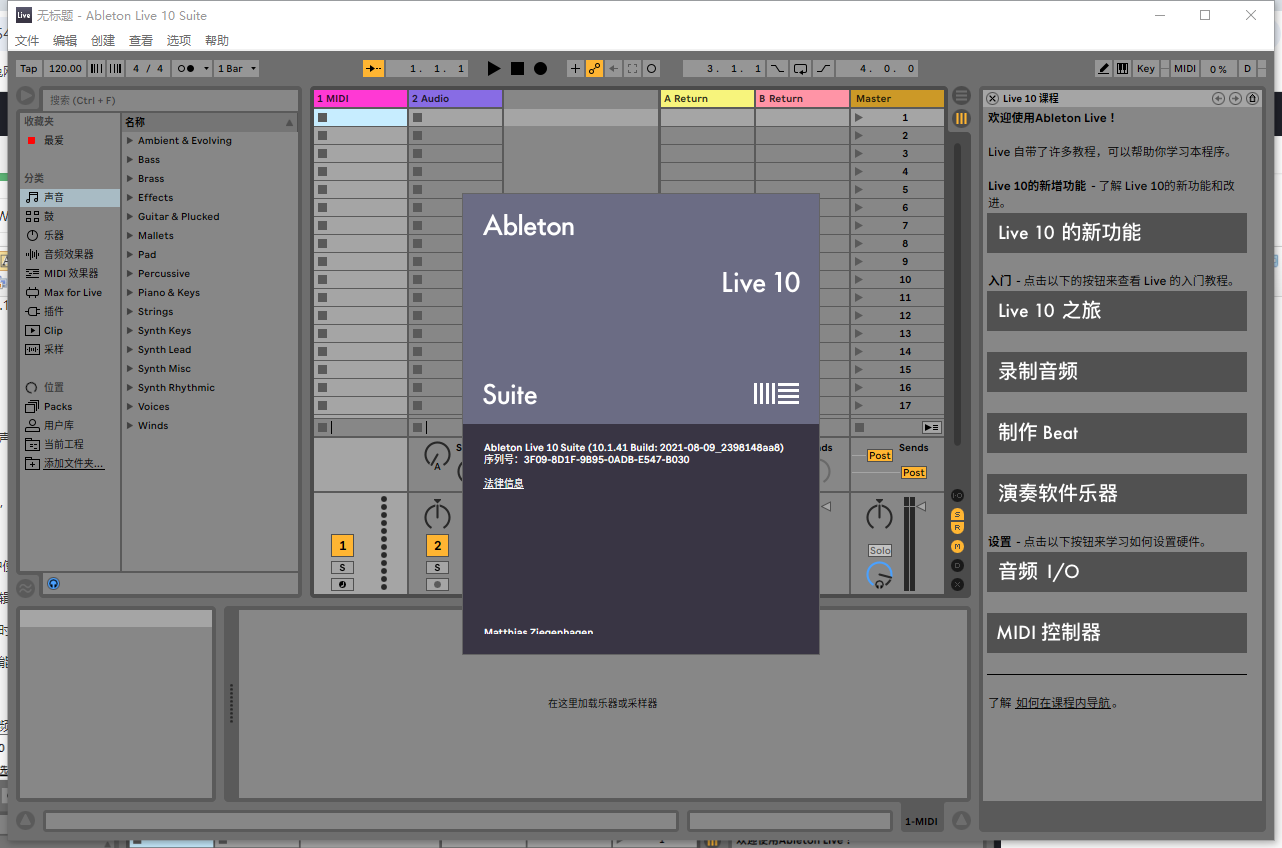Open the 查看 menu
Viewport: 1282px width, 848px height.
(x=141, y=41)
